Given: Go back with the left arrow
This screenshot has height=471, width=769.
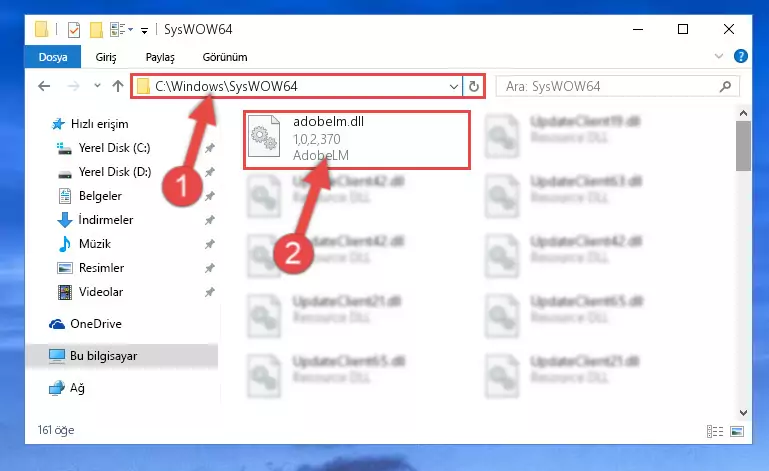Looking at the screenshot, I should (x=44, y=86).
